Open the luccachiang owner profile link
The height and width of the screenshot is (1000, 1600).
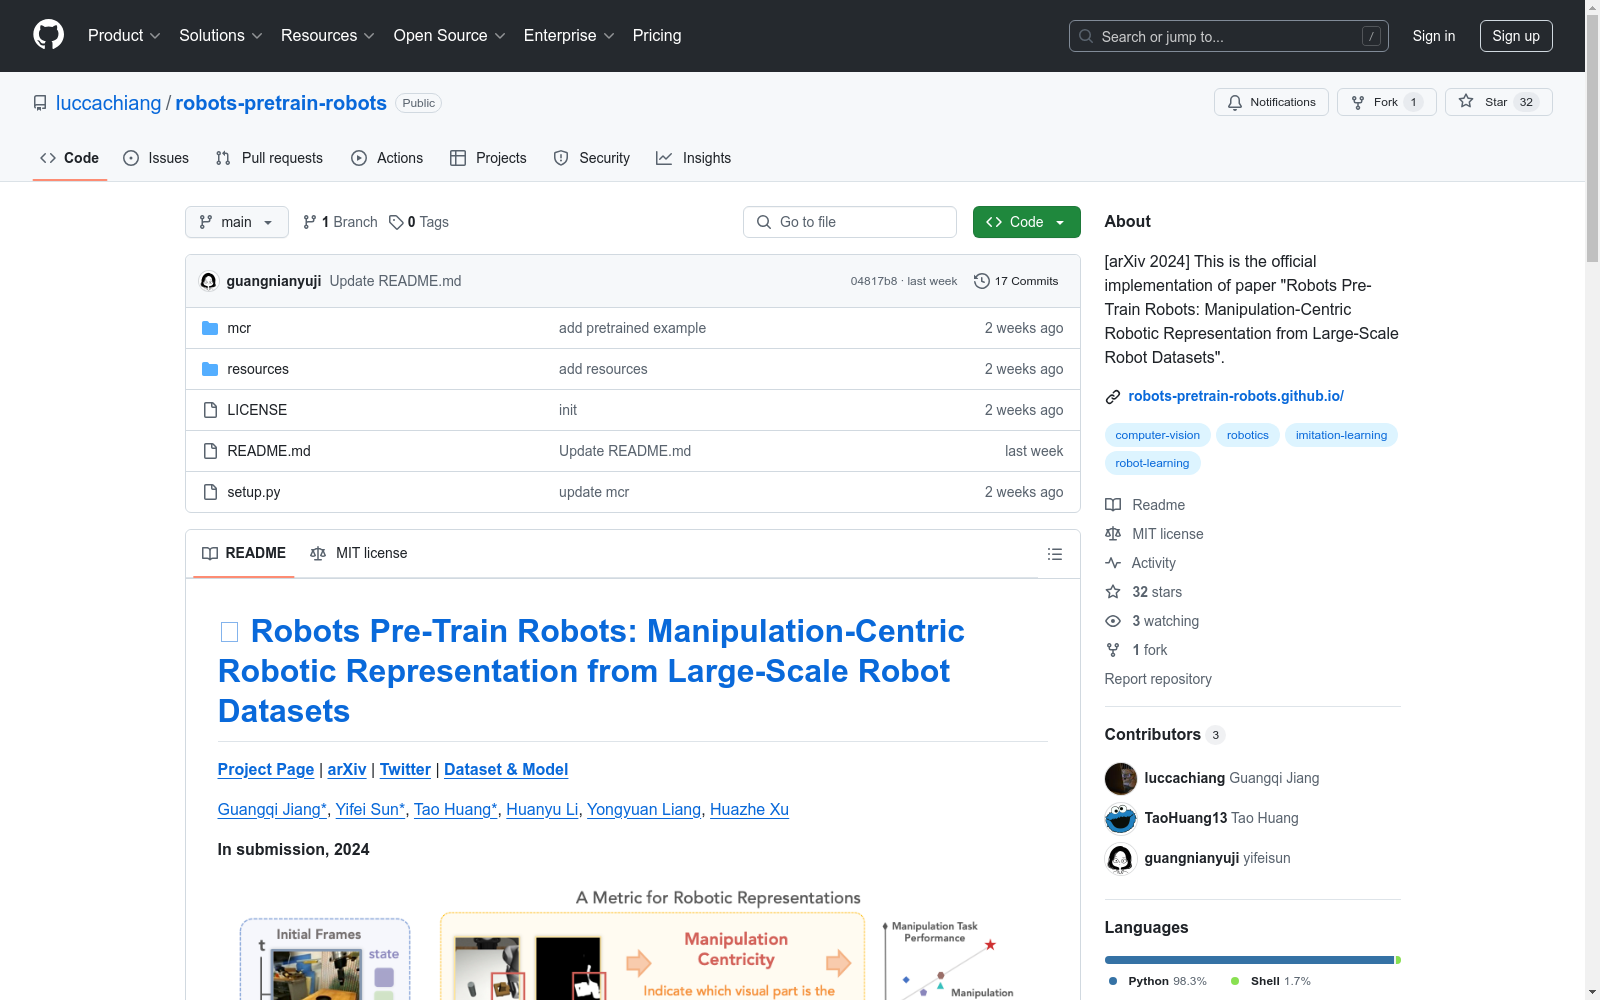108,103
